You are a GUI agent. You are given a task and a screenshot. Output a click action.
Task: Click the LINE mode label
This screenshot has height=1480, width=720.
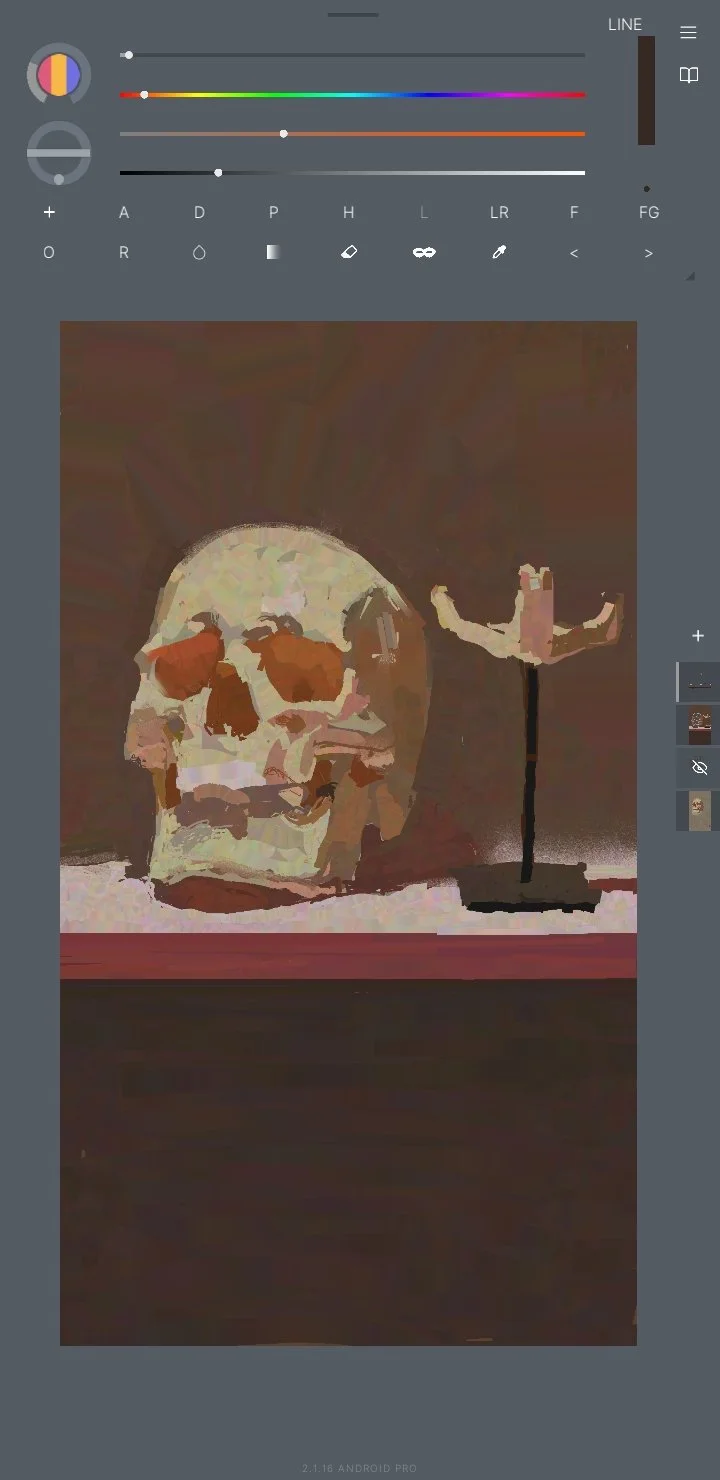[625, 24]
